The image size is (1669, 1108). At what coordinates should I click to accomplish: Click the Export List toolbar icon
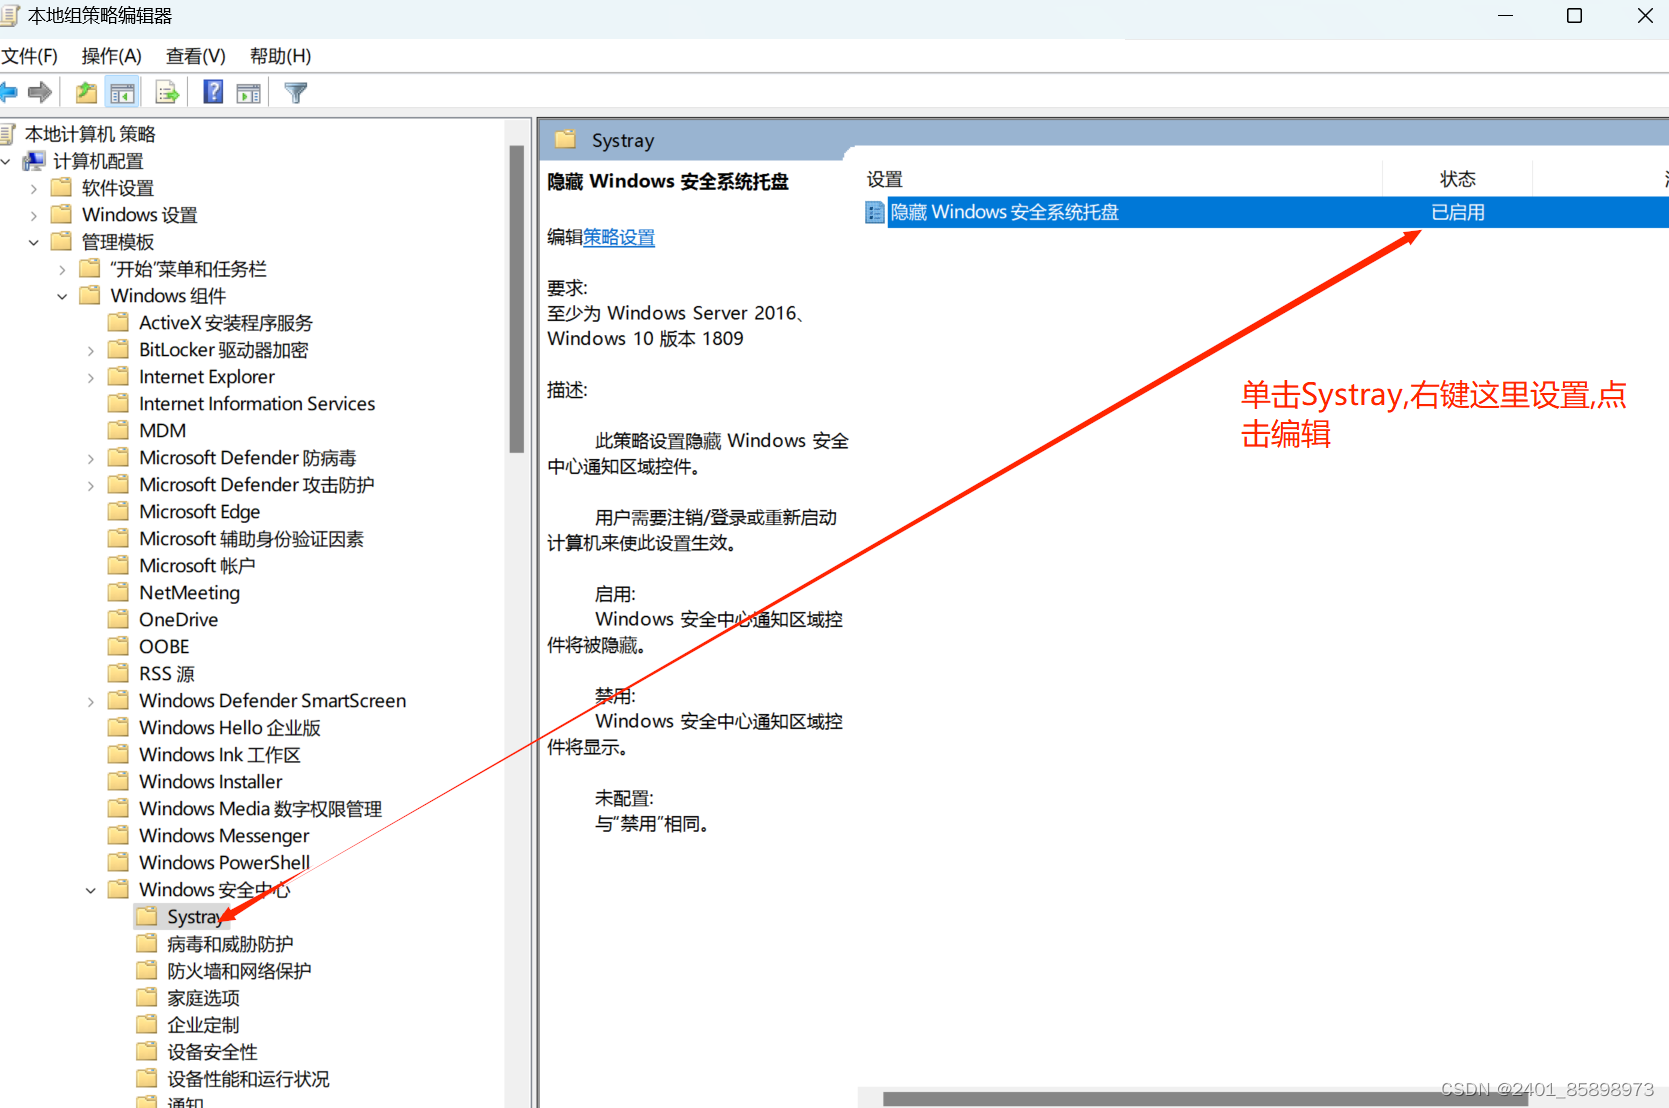(167, 93)
